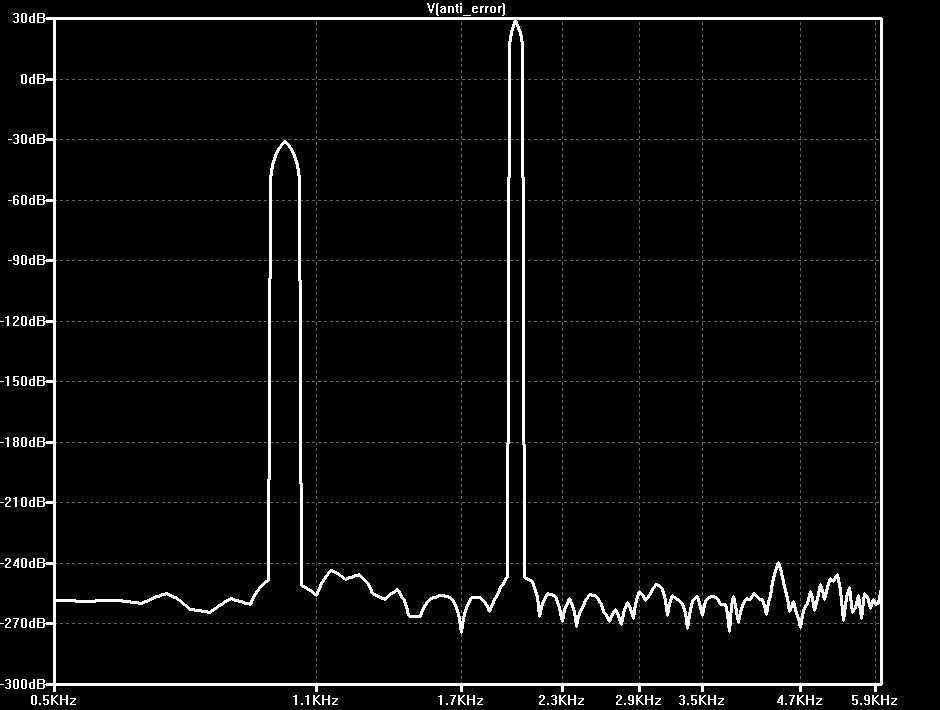Image resolution: width=940 pixels, height=710 pixels.
Task: Click the 1.1KHz frequency axis label
Action: [x=316, y=700]
